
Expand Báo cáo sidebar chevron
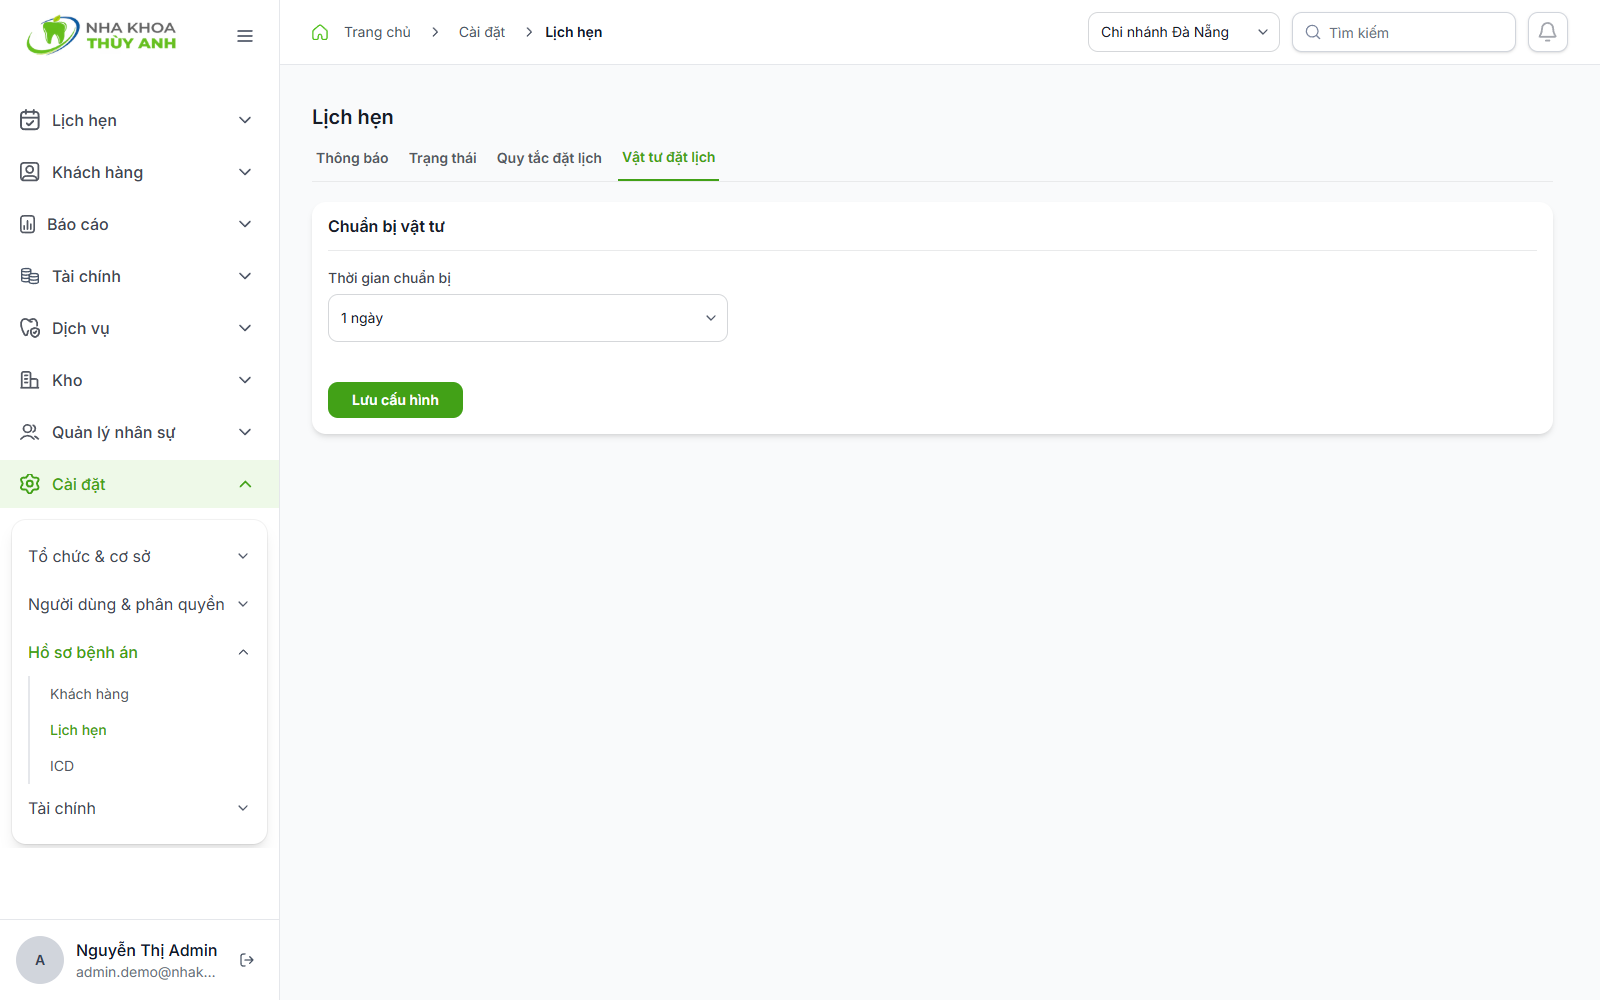(x=245, y=224)
